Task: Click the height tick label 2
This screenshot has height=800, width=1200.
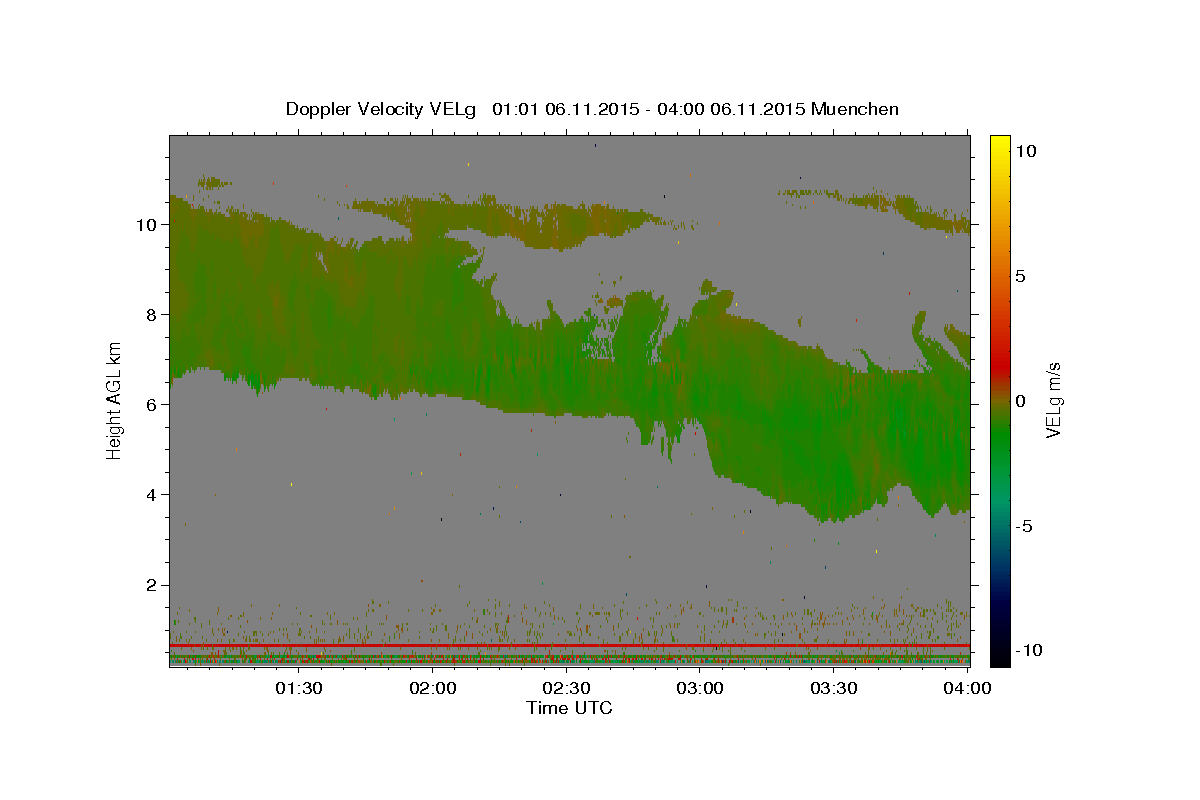Action: click(x=153, y=584)
